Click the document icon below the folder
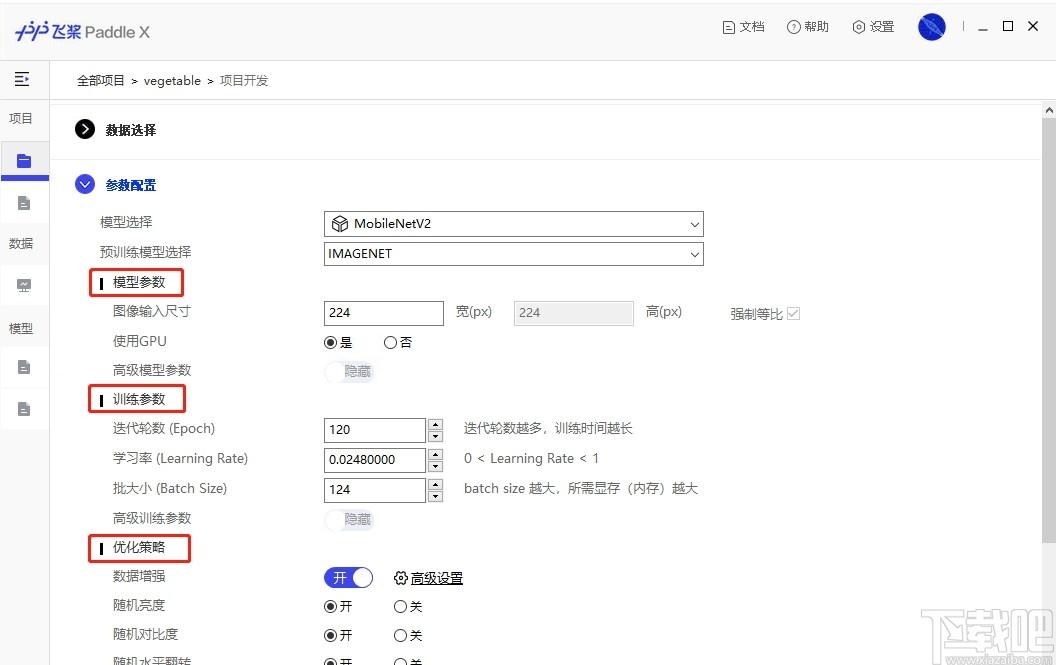 [x=24, y=203]
